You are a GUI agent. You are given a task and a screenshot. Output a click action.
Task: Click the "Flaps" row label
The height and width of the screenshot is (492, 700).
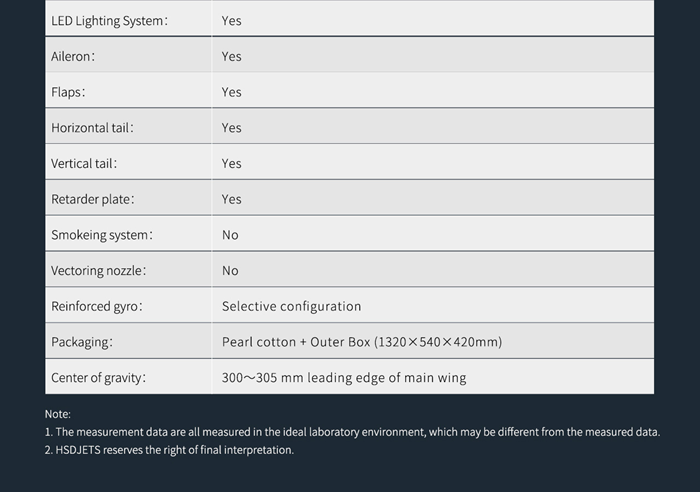[68, 92]
